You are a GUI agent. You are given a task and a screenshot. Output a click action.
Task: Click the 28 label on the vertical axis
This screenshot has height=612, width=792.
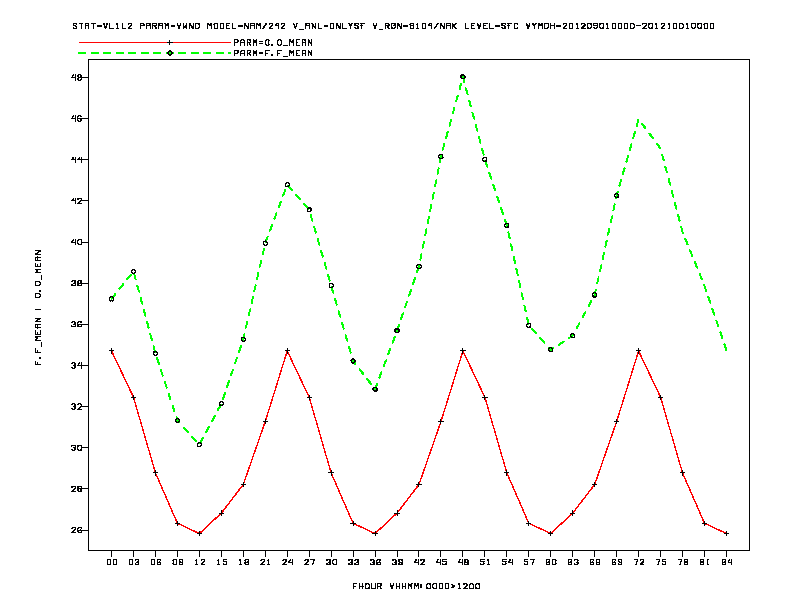(x=76, y=489)
